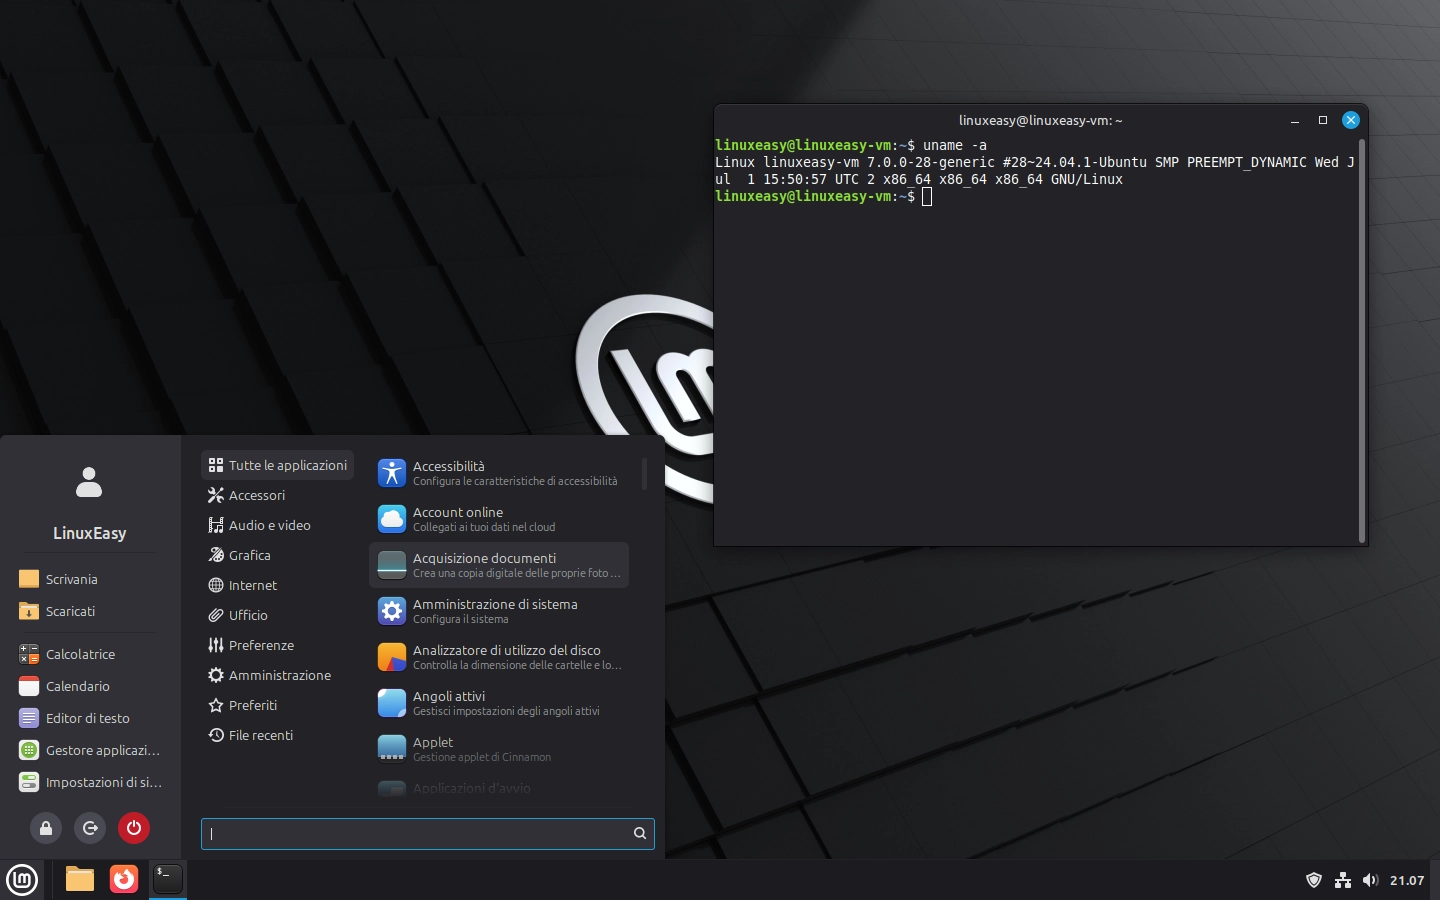This screenshot has height=900, width=1440.
Task: Click the terminal window vertical scrollbar
Action: click(1362, 340)
